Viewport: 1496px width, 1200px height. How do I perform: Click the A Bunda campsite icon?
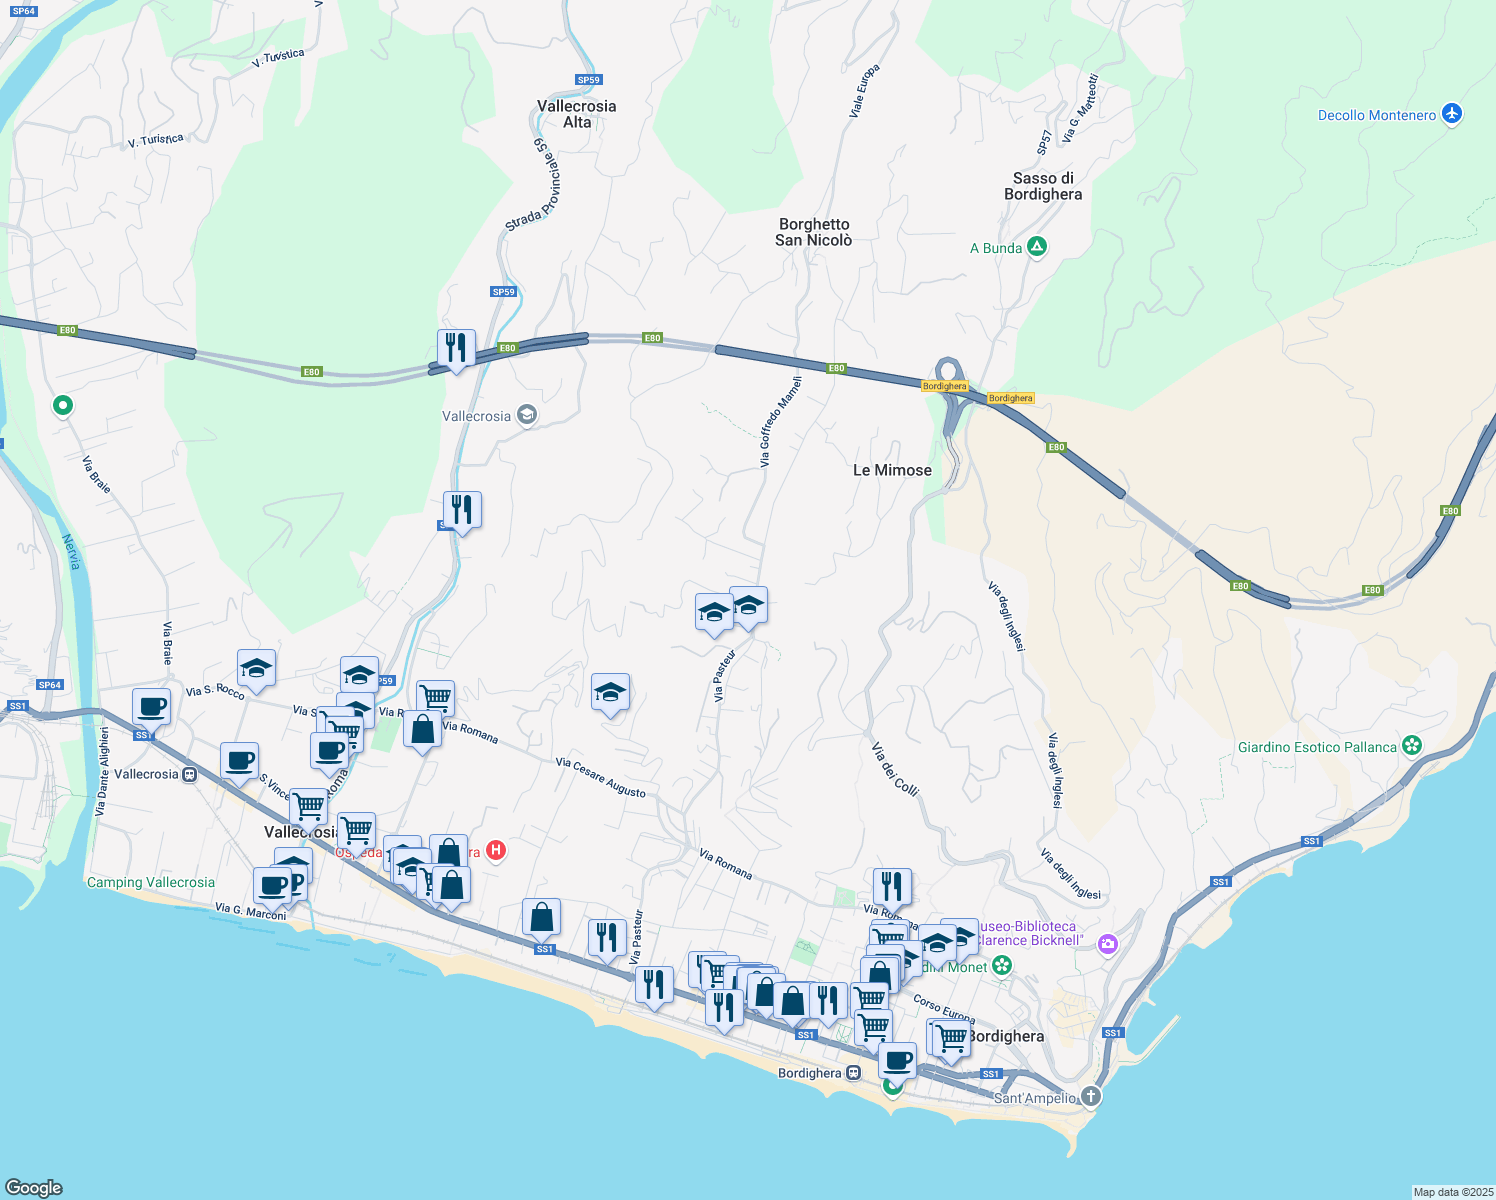click(1037, 247)
